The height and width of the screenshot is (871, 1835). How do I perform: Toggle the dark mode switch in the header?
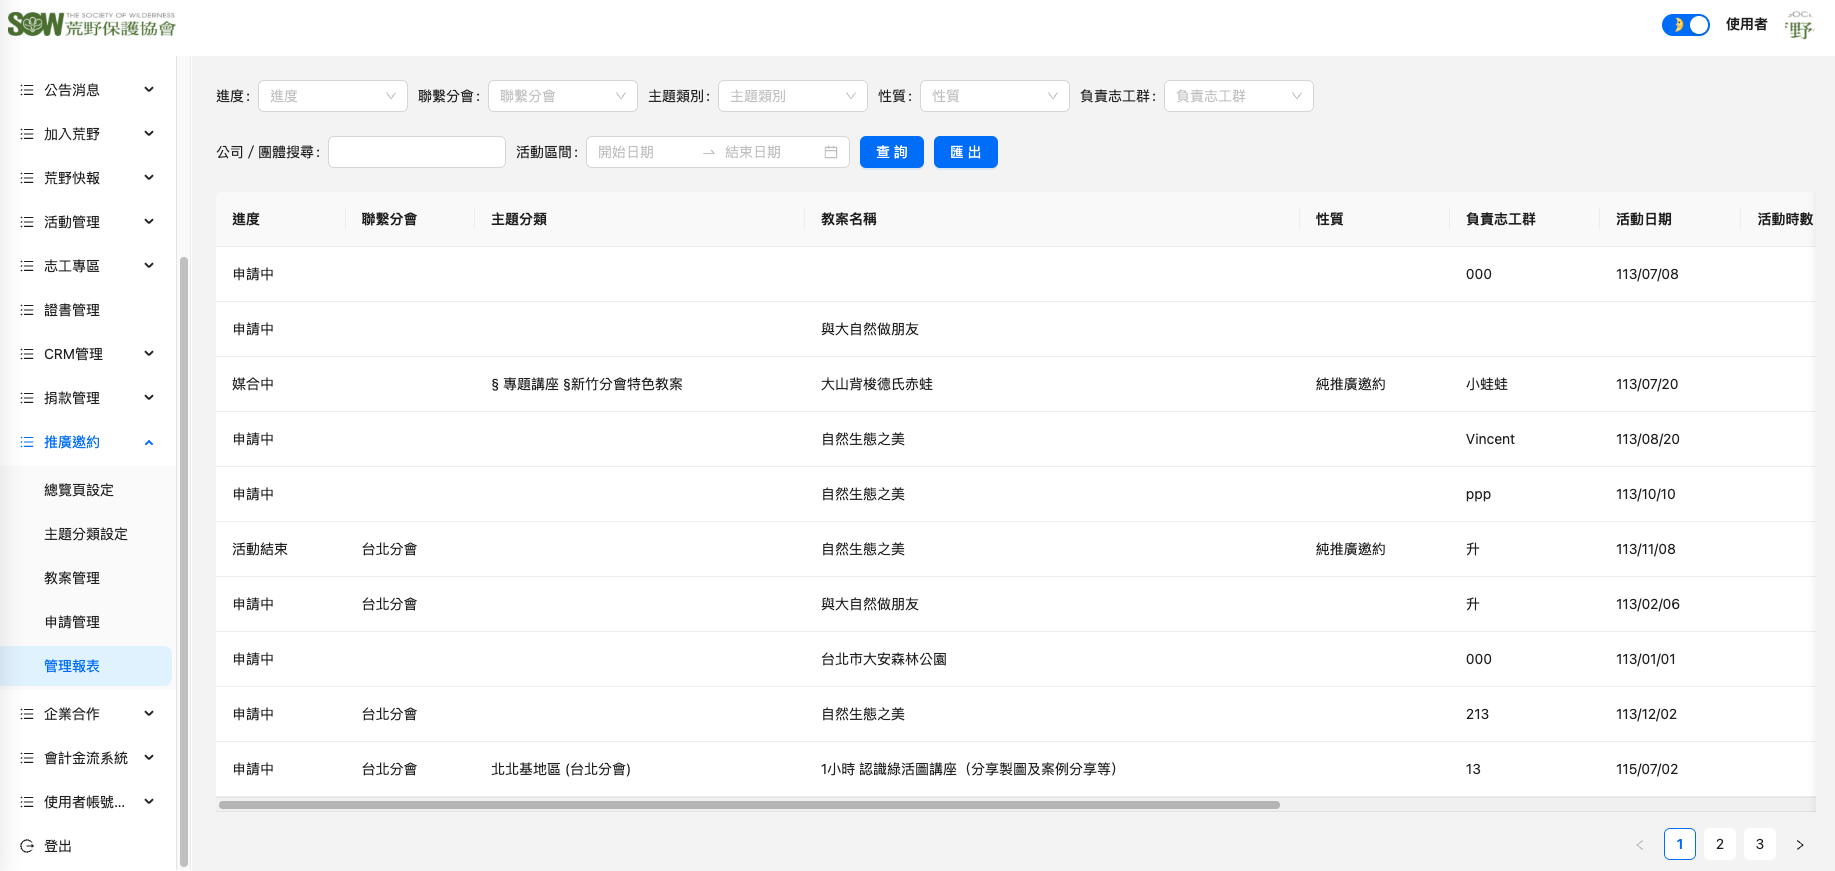1685,25
